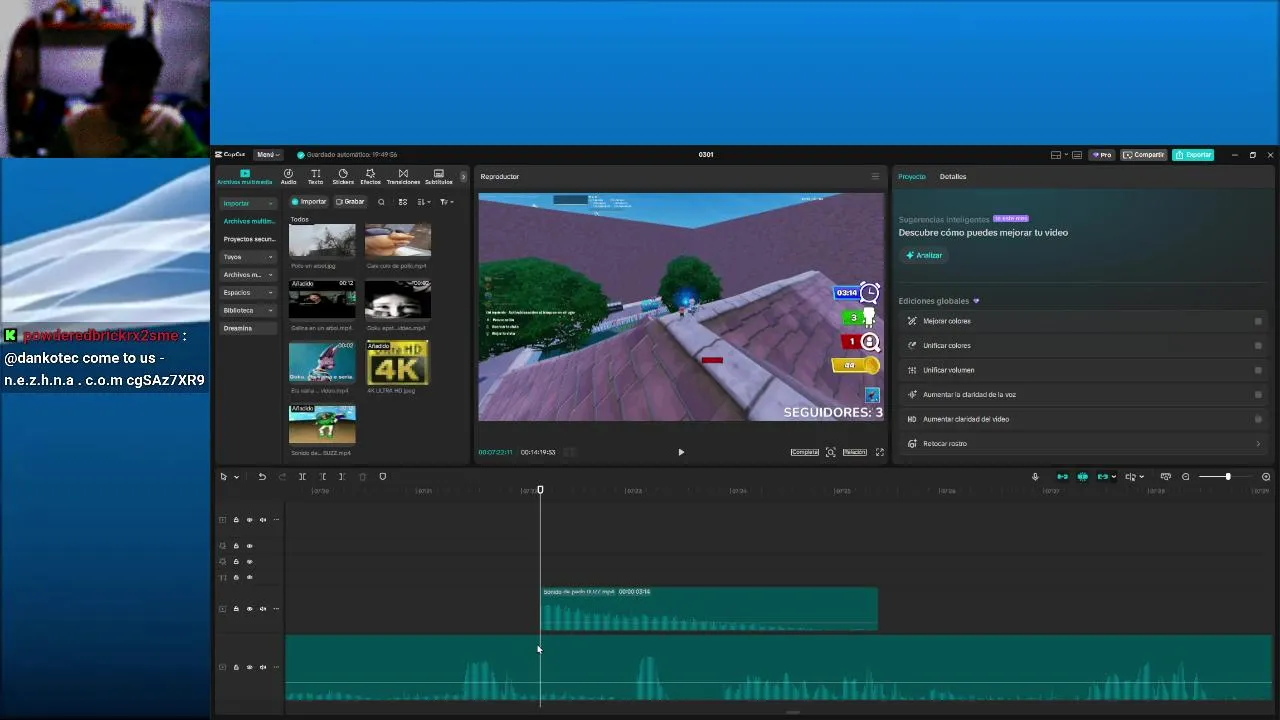Switch to the Detalles tab
The image size is (1280, 720).
pyautogui.click(x=953, y=177)
